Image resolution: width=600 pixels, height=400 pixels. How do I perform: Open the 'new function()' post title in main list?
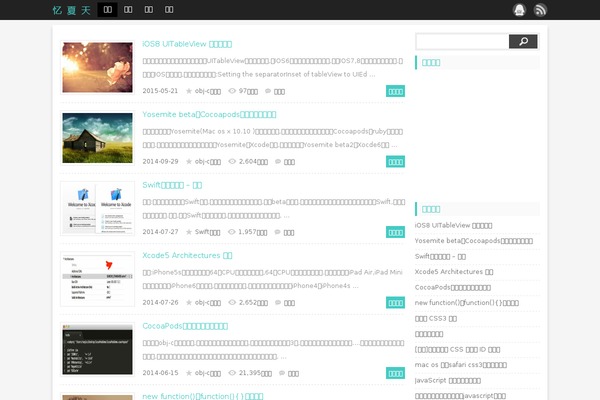(203, 396)
